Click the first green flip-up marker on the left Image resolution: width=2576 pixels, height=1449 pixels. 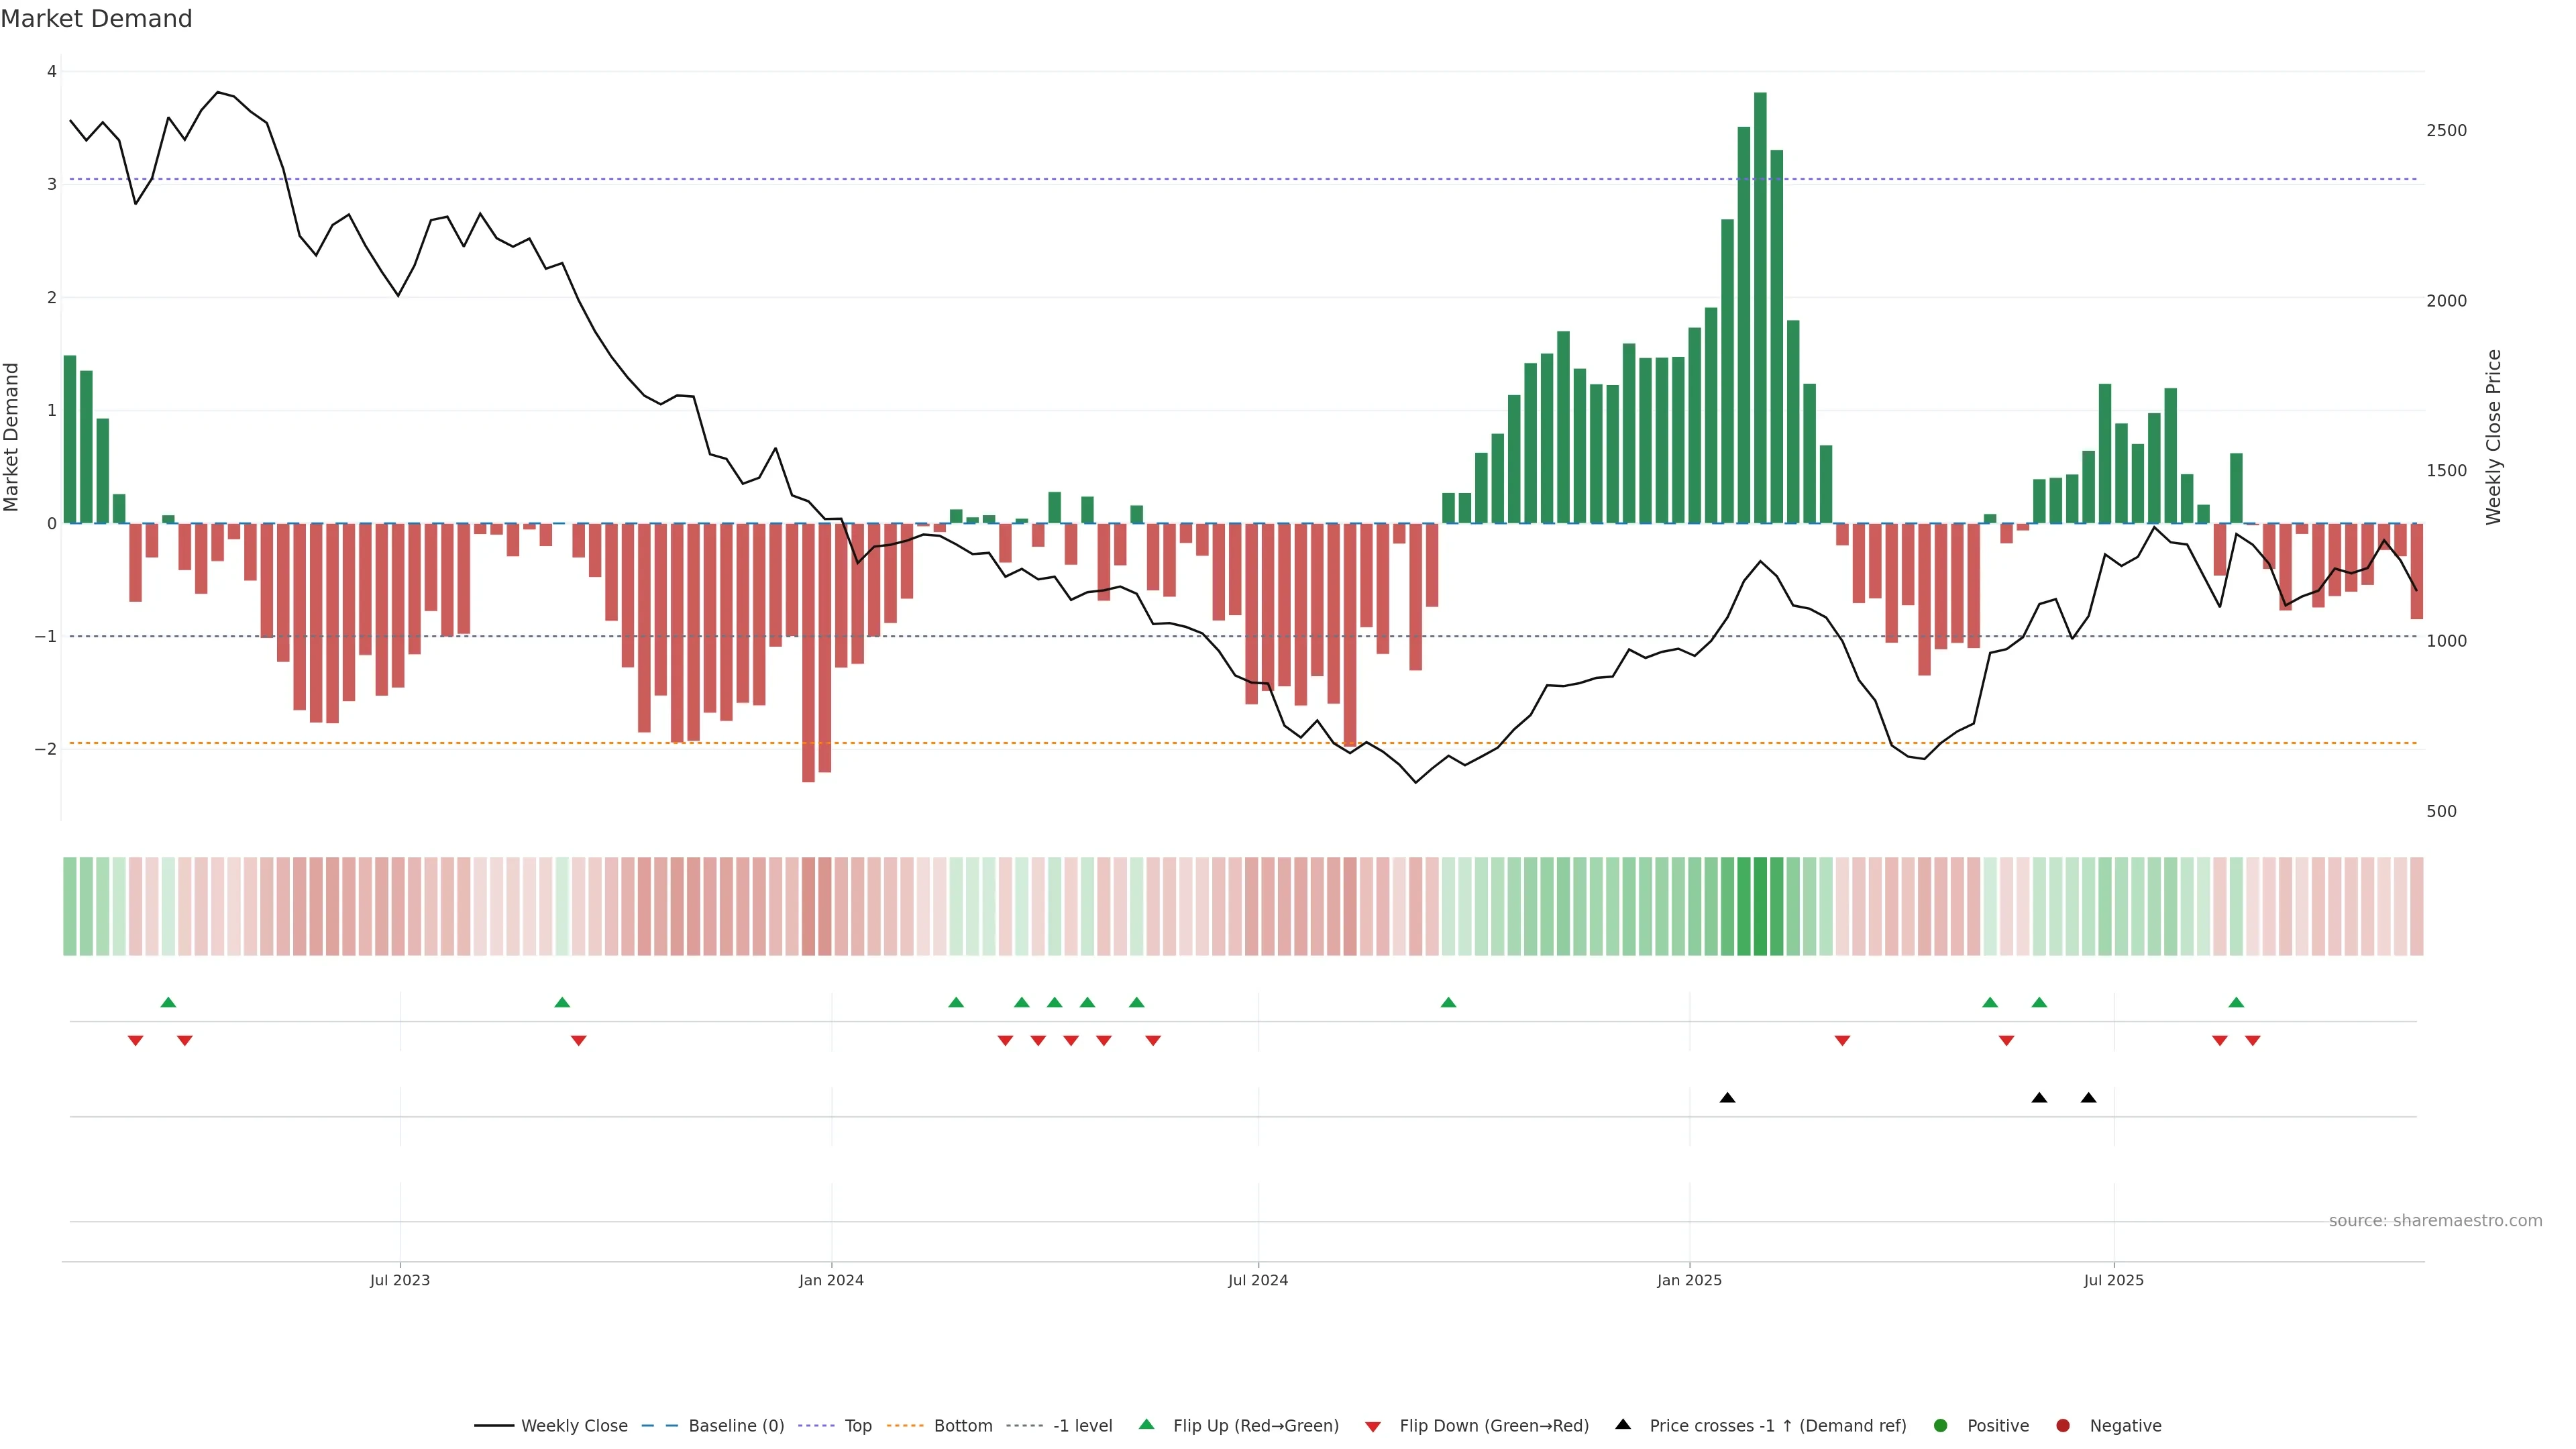pyautogui.click(x=168, y=1002)
